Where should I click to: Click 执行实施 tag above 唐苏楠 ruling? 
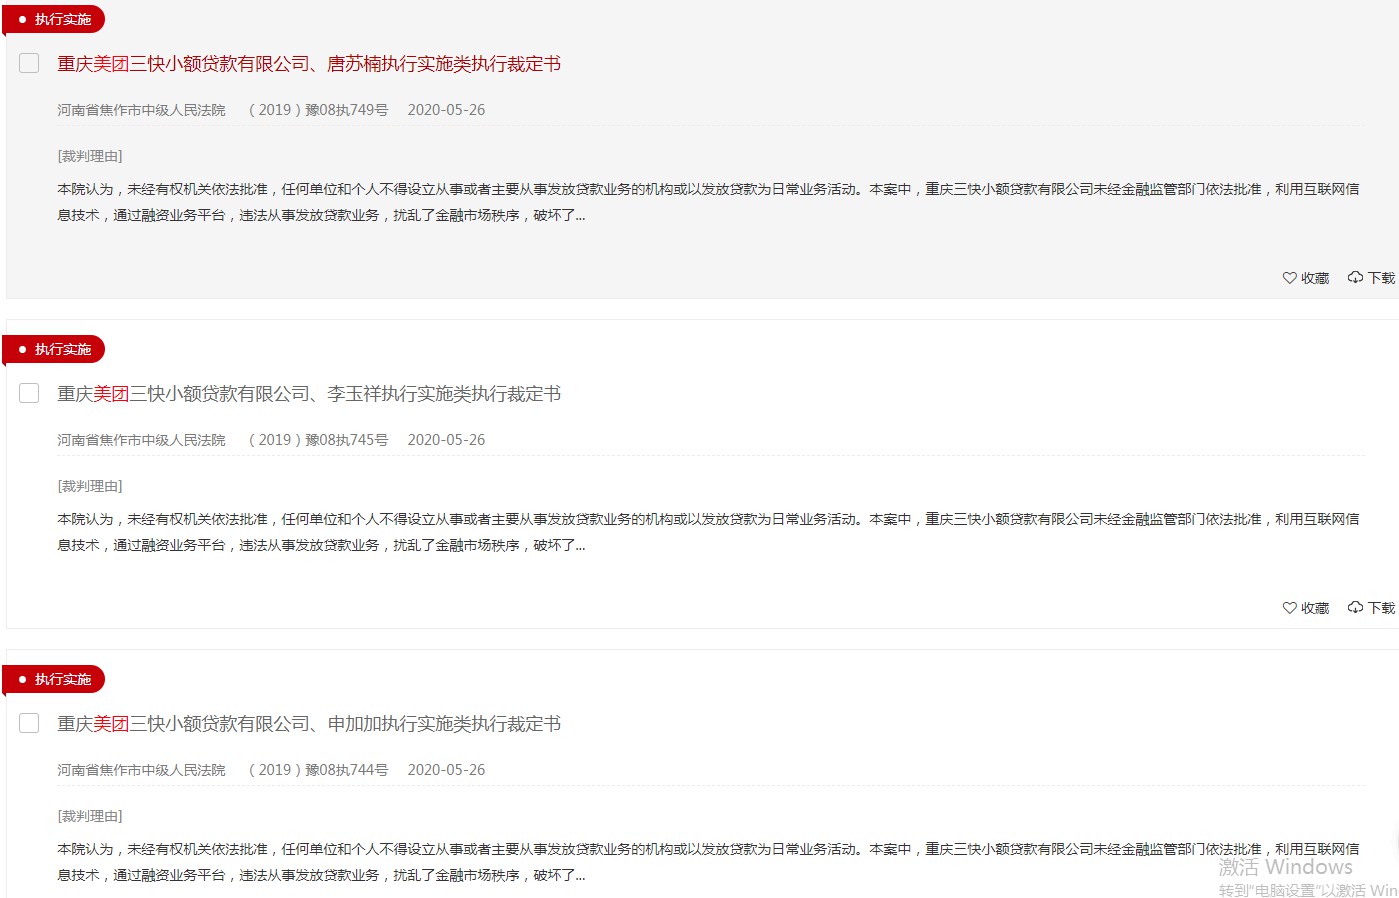coord(54,19)
